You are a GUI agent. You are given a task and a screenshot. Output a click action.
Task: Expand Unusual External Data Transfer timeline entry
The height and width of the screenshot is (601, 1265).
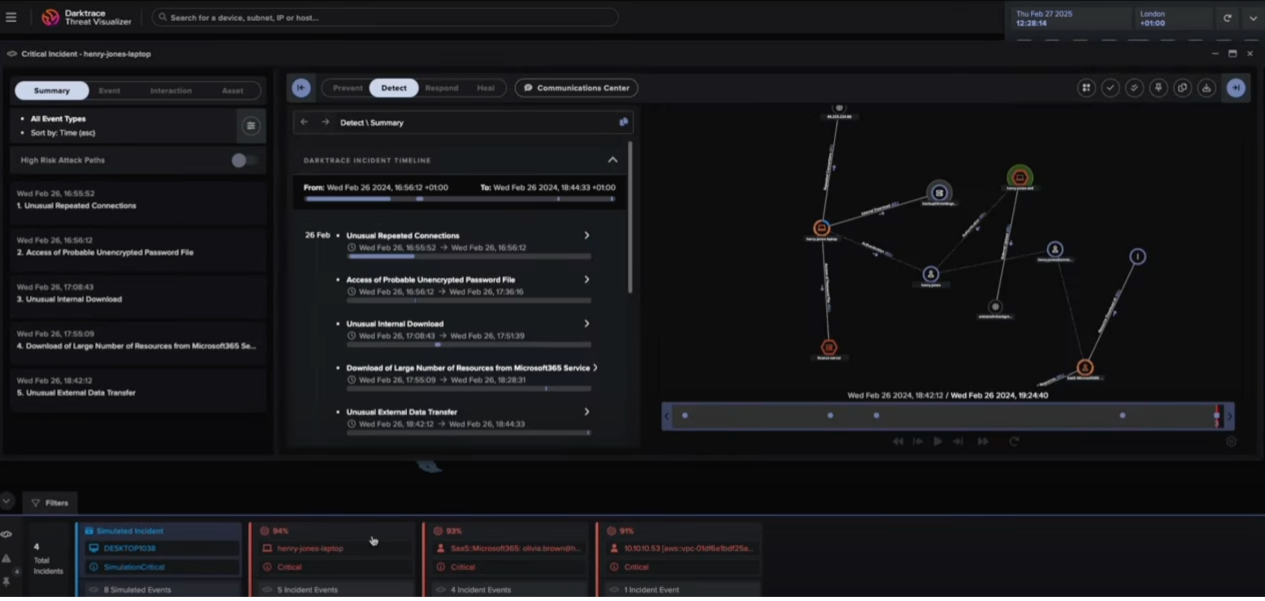tap(587, 412)
